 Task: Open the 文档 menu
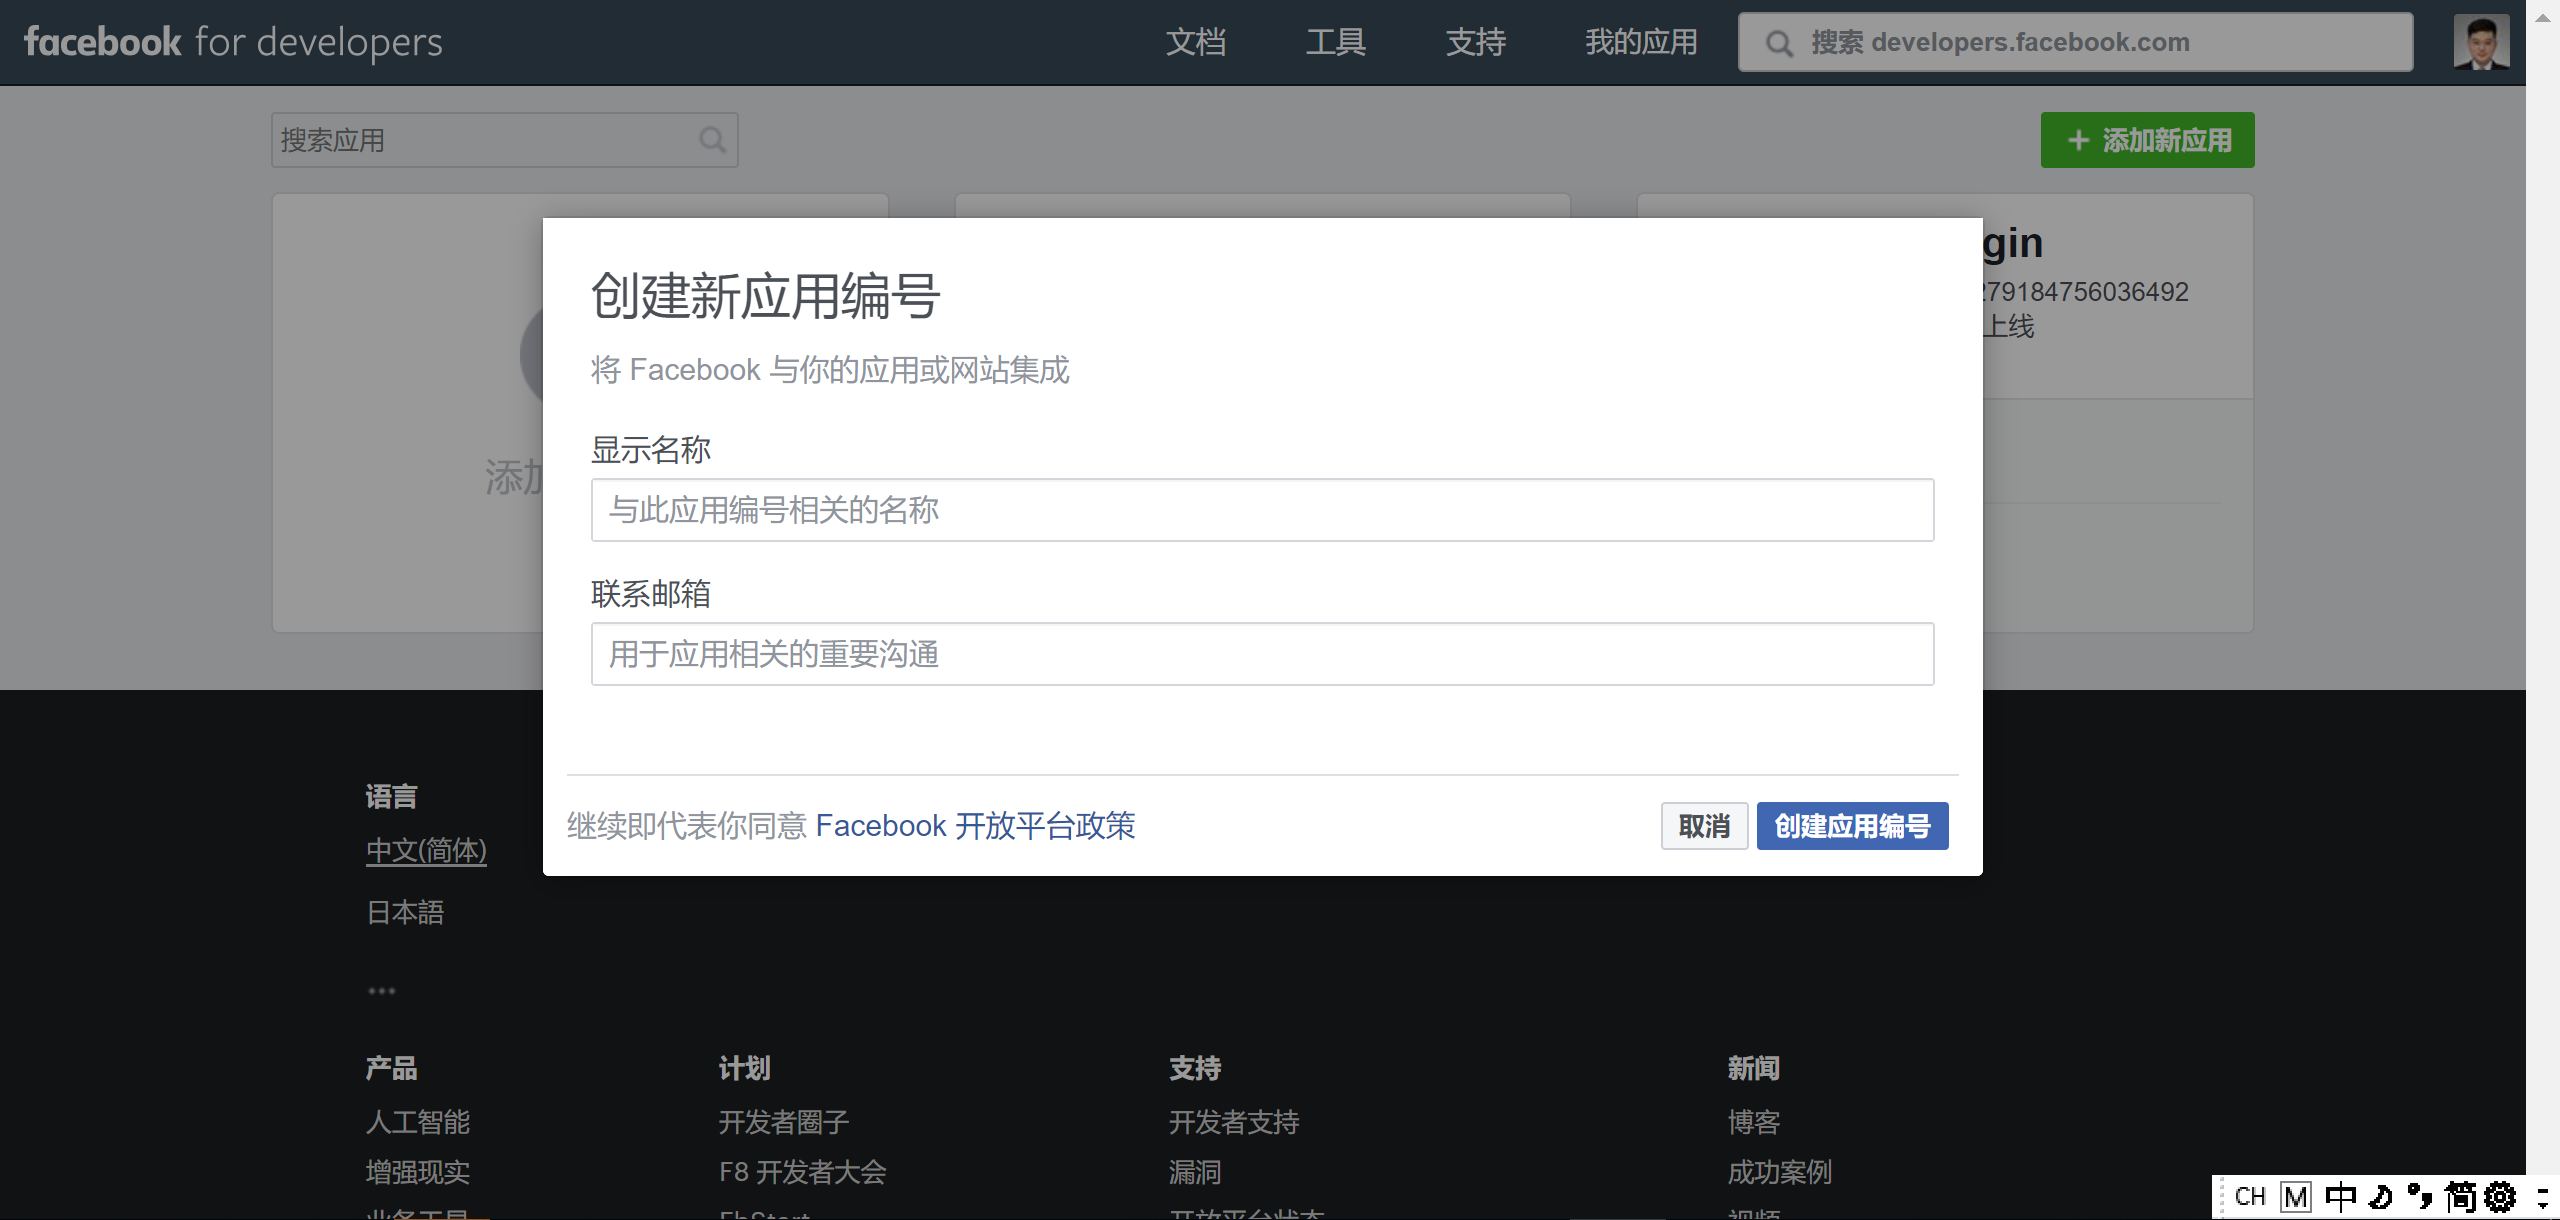(1196, 42)
